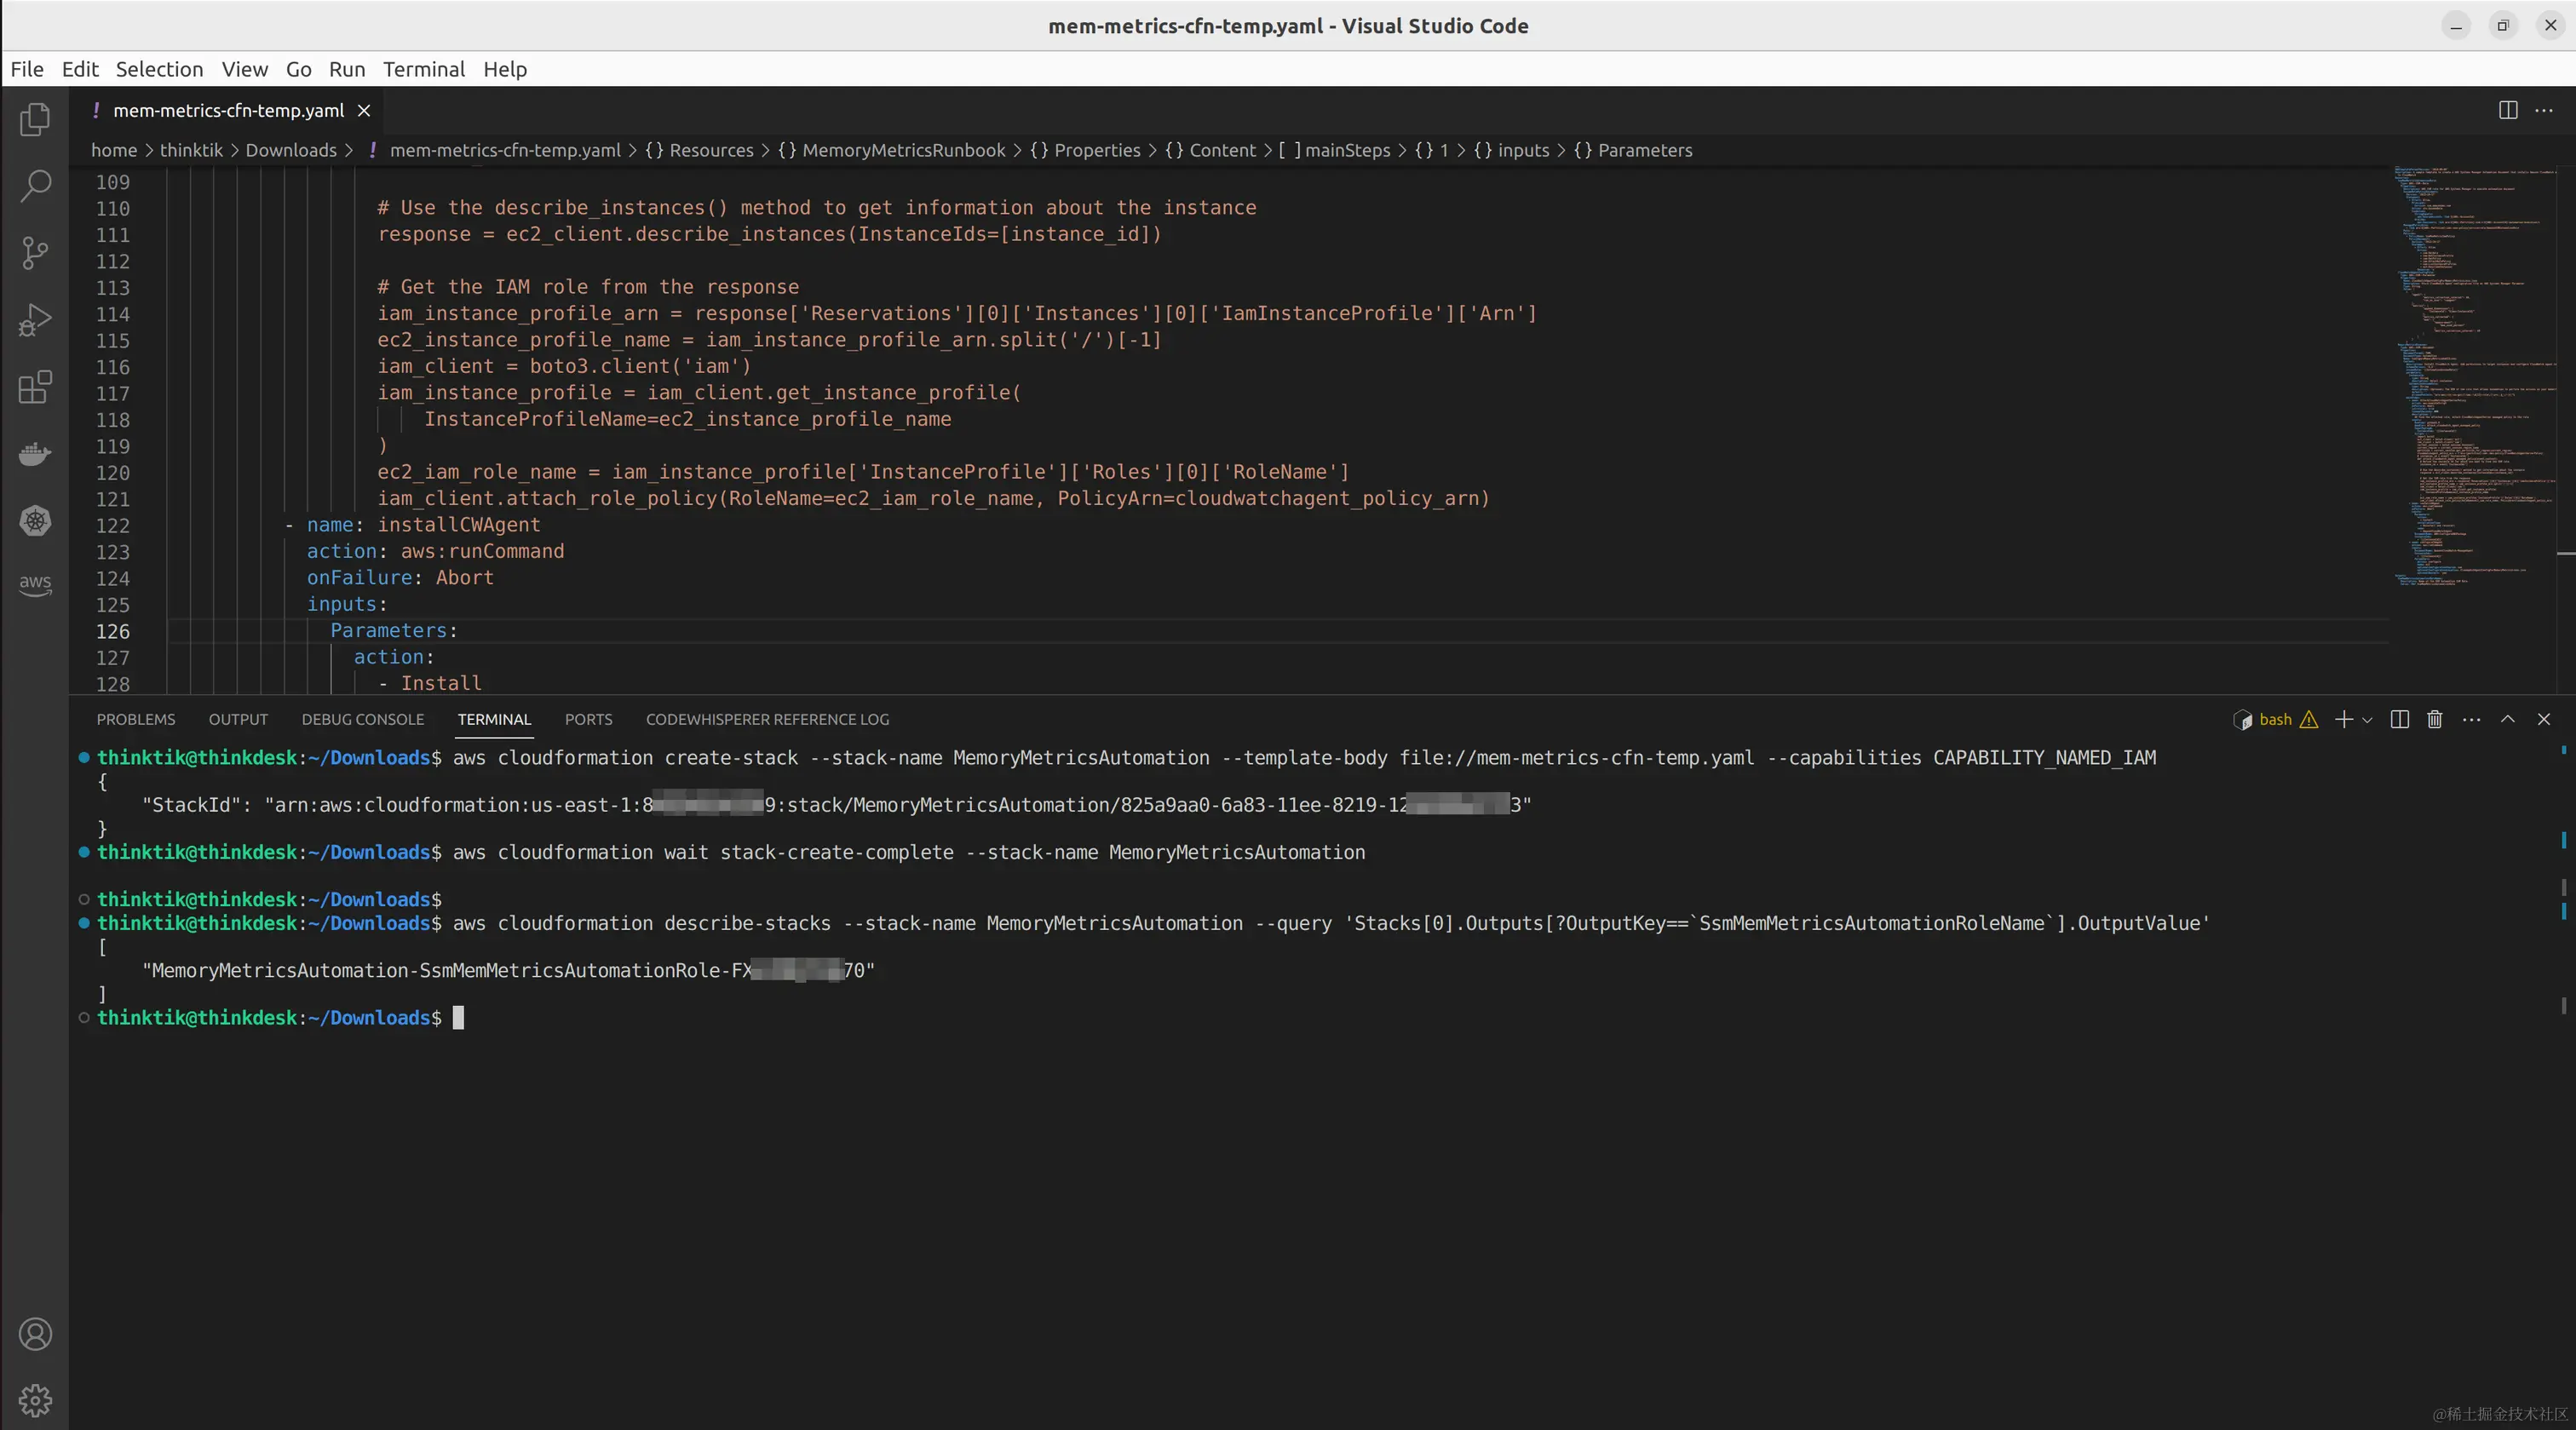
Task: Switch to the PROBLEMS panel tab
Action: click(x=136, y=719)
